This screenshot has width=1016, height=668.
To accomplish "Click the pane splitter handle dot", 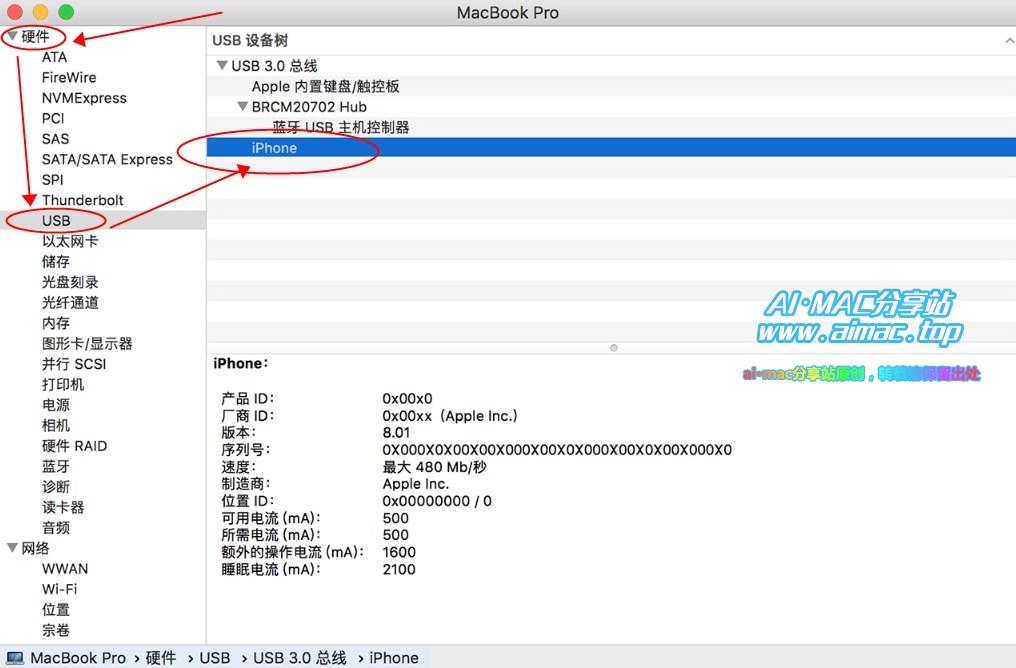I will (x=614, y=348).
